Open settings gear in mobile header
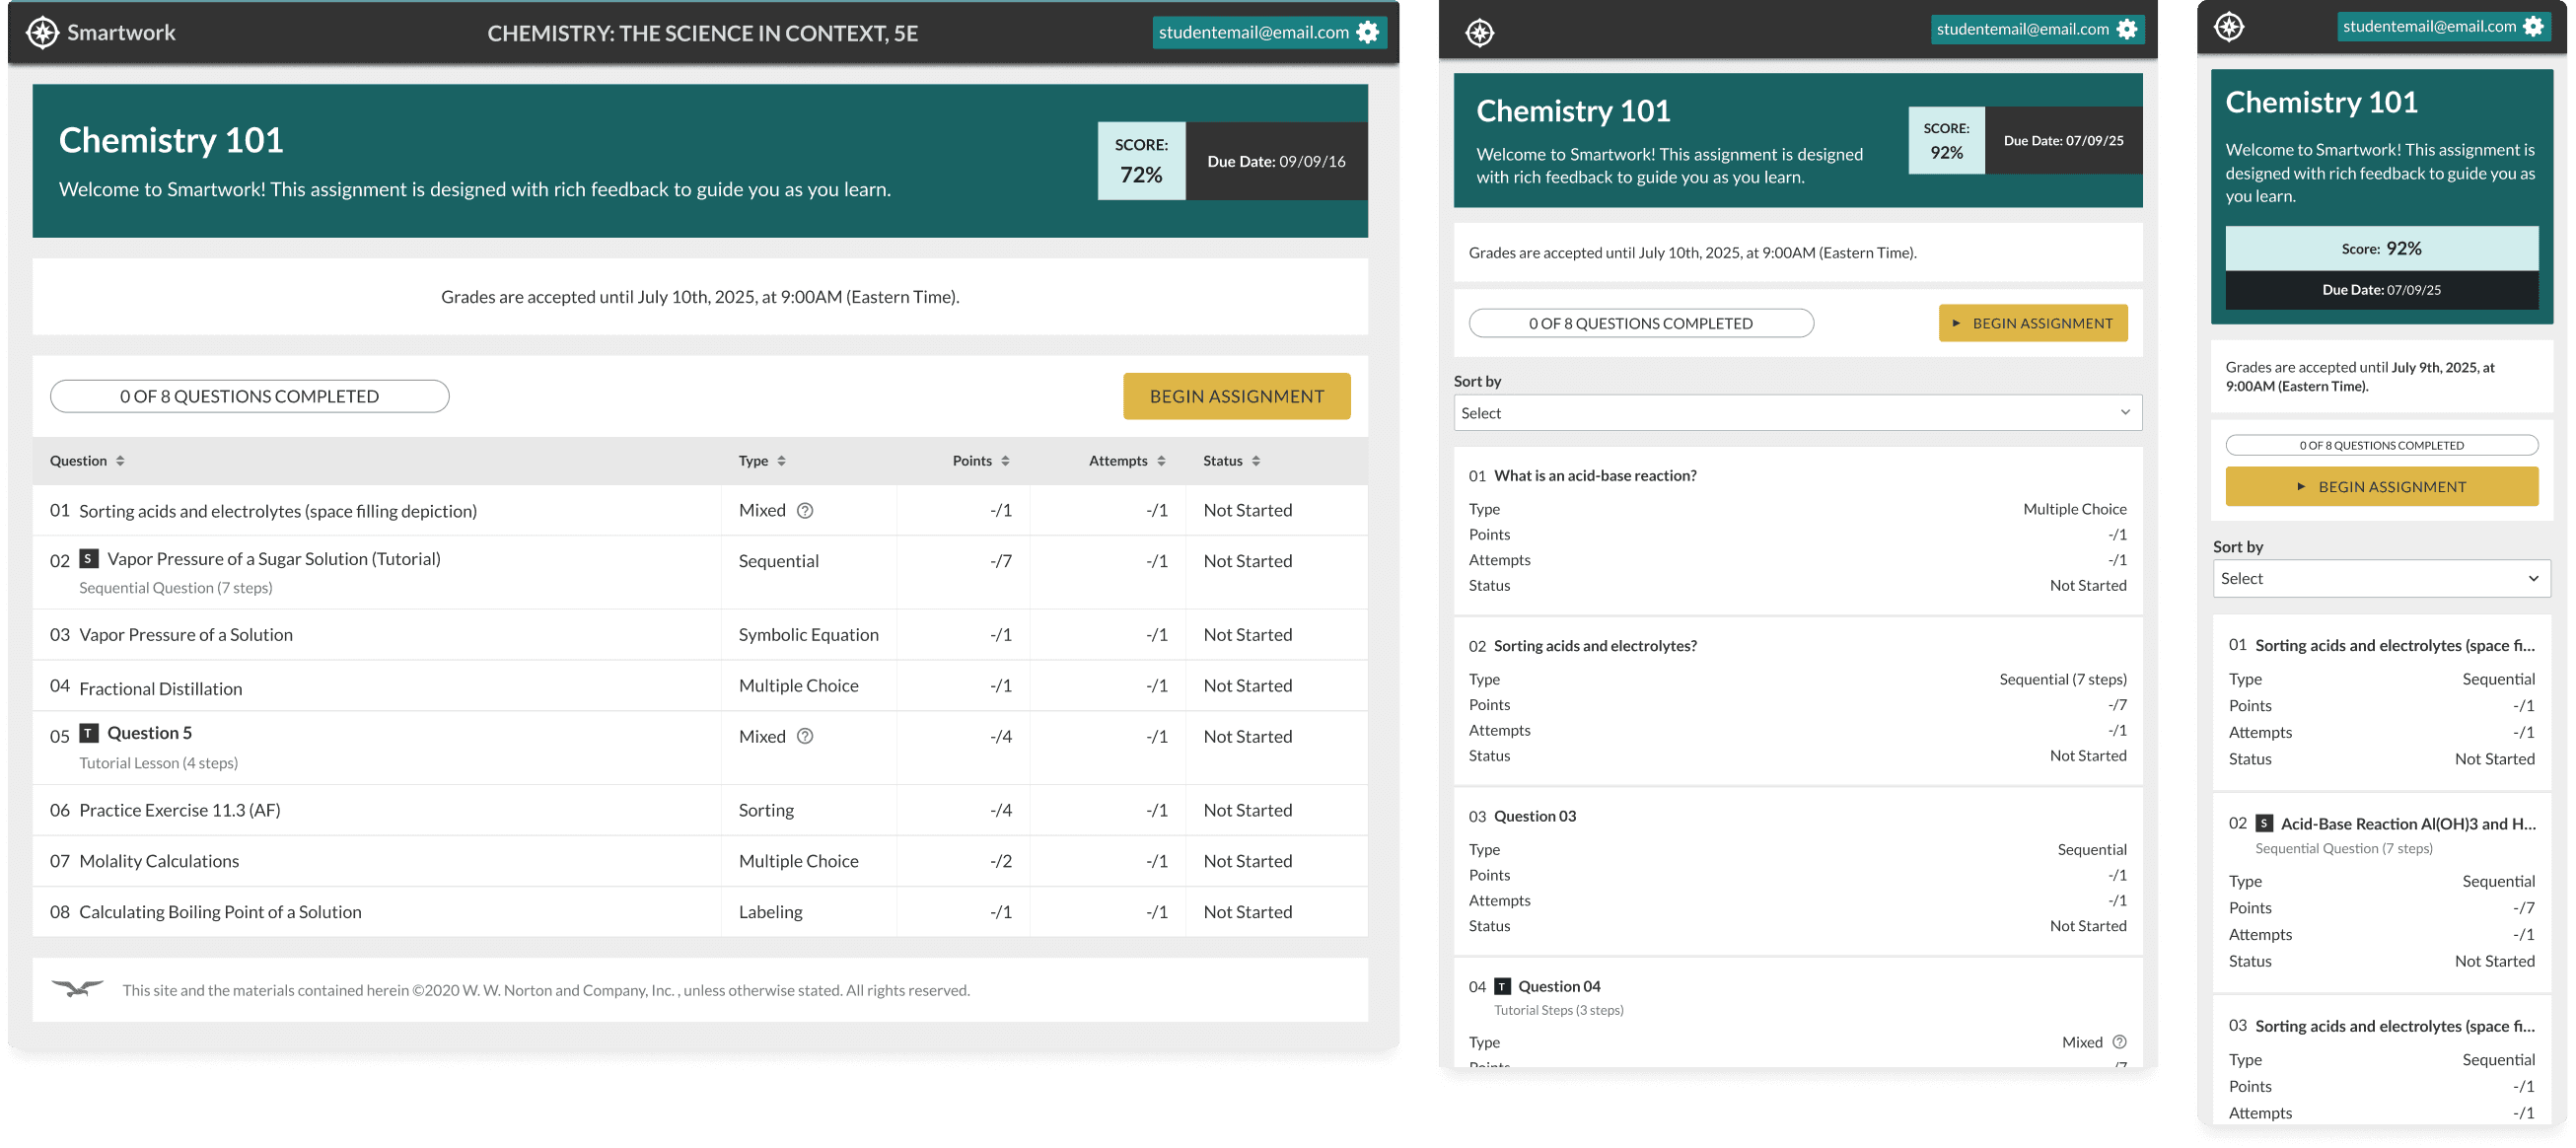2576x1148 pixels. click(x=2533, y=27)
